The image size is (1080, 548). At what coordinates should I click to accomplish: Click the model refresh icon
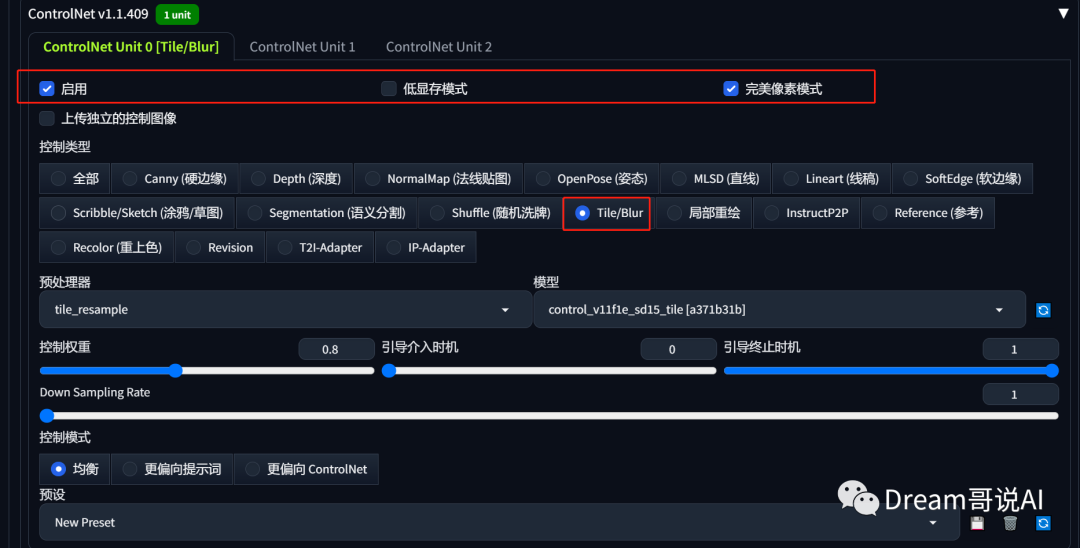tap(1043, 310)
